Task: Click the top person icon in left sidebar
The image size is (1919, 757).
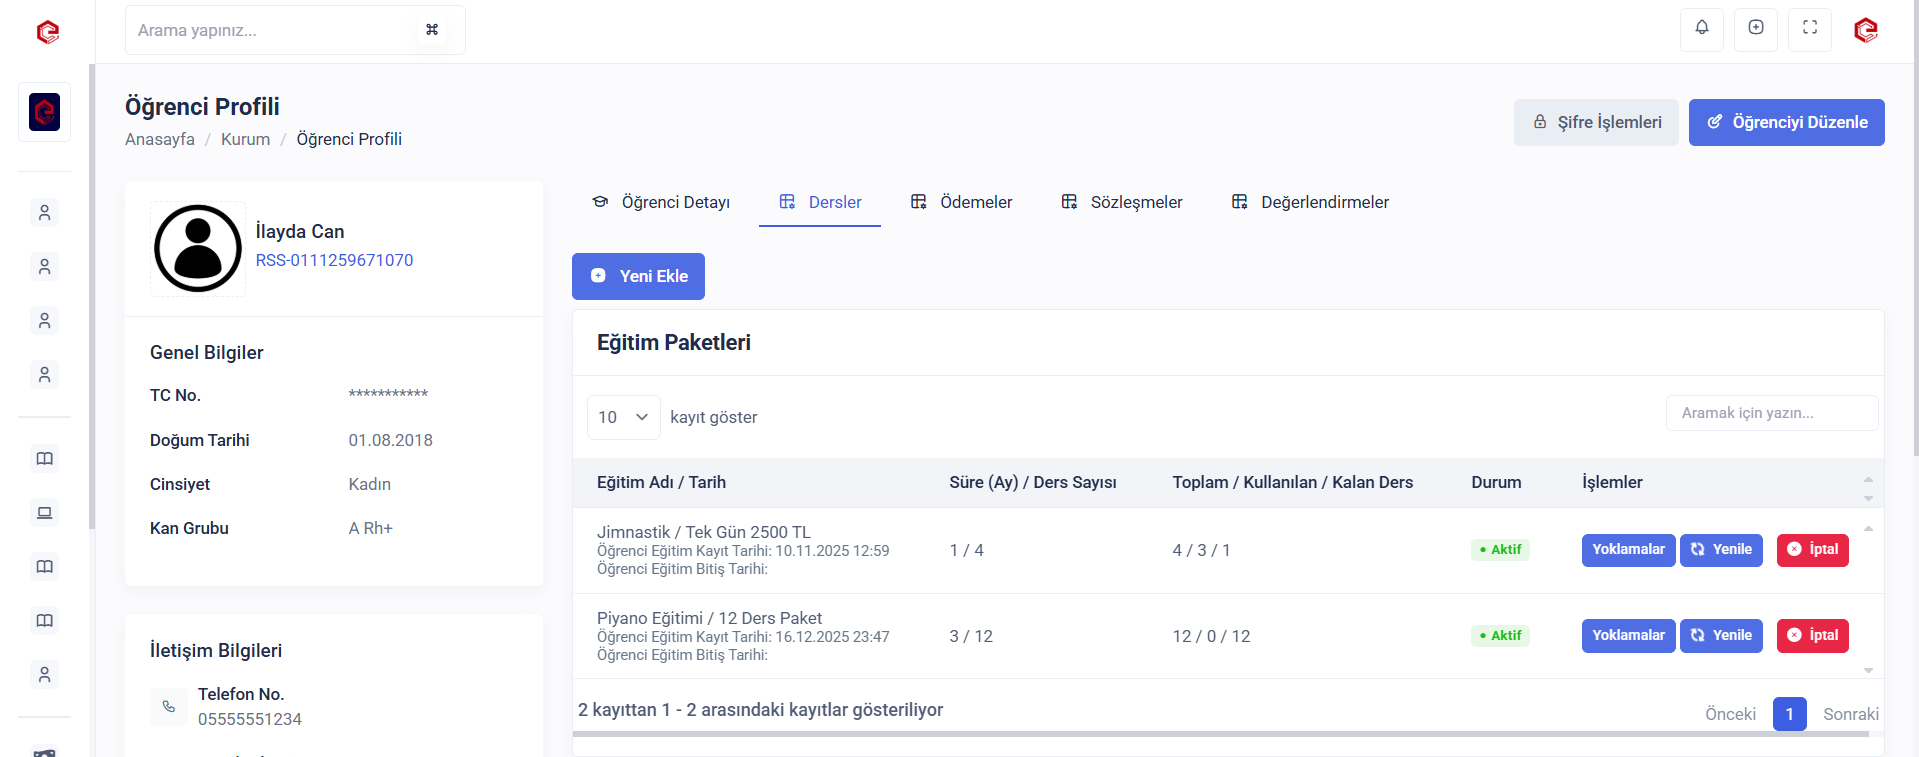Action: [44, 213]
